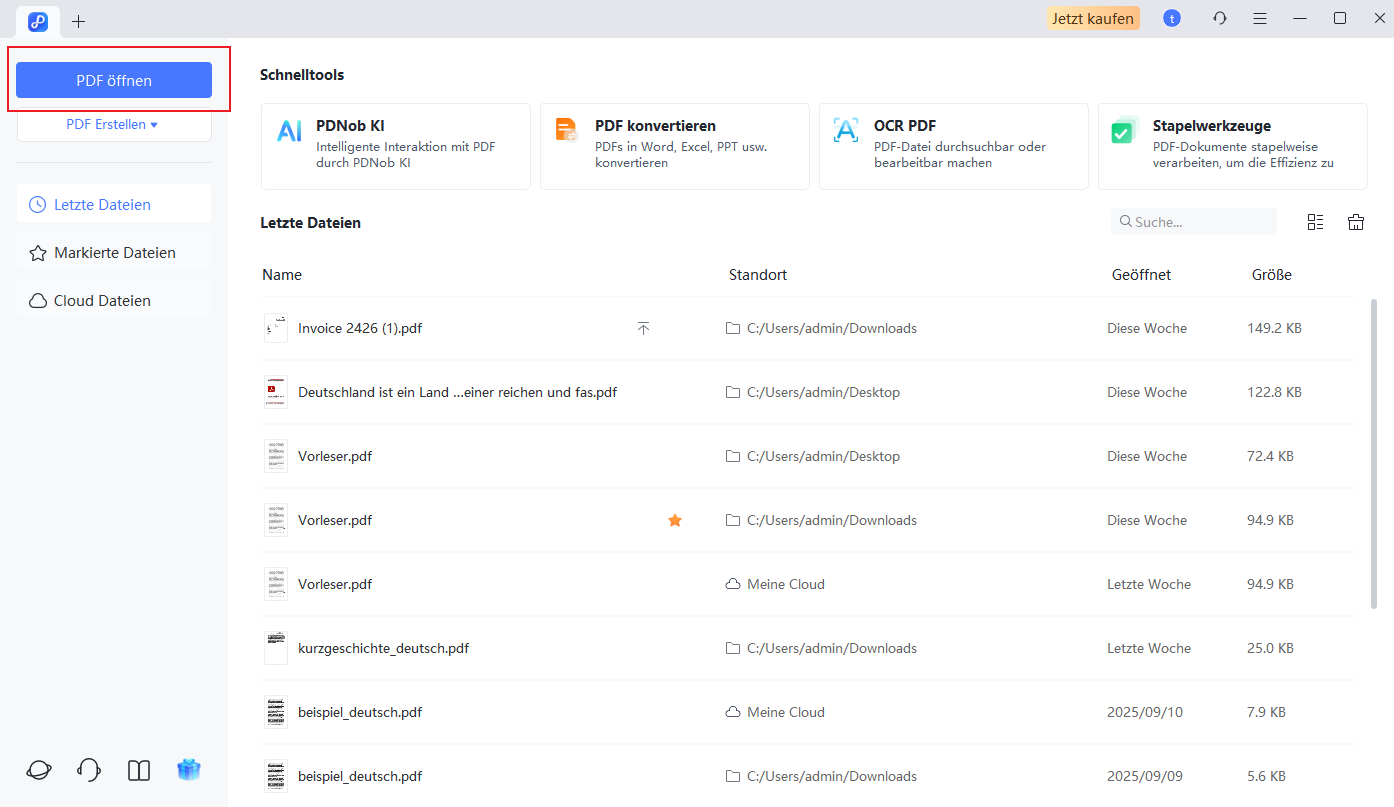
Task: Open the PDF konvertieren quick tool
Action: (674, 146)
